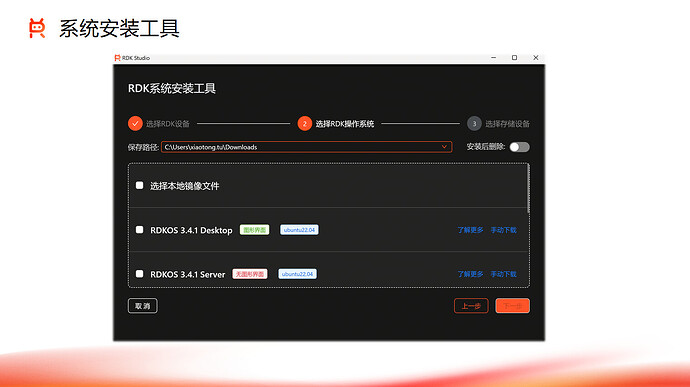Check the RDKOS 3.4.1 Desktop checkbox
The height and width of the screenshot is (387, 690).
coord(139,230)
